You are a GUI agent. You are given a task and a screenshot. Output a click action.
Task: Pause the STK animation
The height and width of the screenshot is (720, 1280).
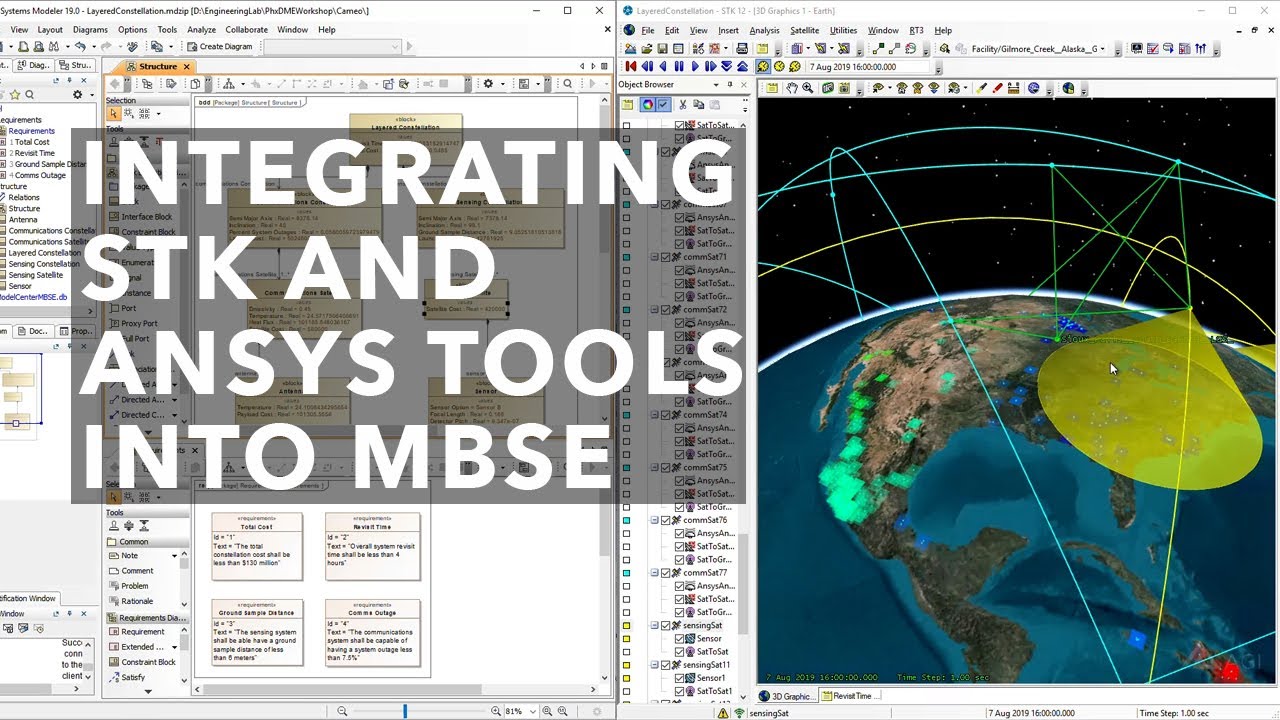point(679,66)
